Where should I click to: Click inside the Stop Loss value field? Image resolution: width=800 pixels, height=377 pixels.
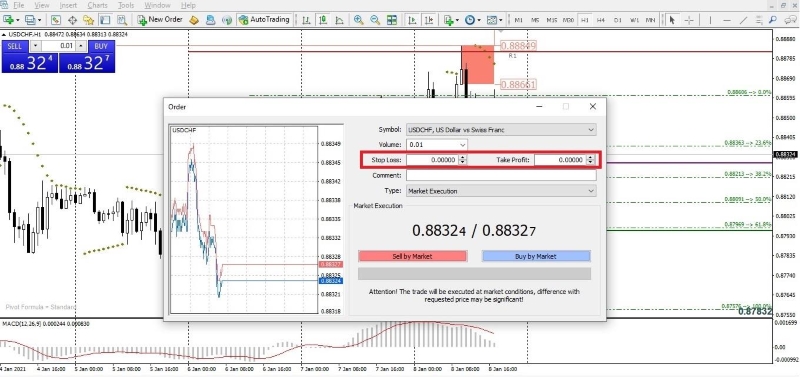tap(432, 160)
